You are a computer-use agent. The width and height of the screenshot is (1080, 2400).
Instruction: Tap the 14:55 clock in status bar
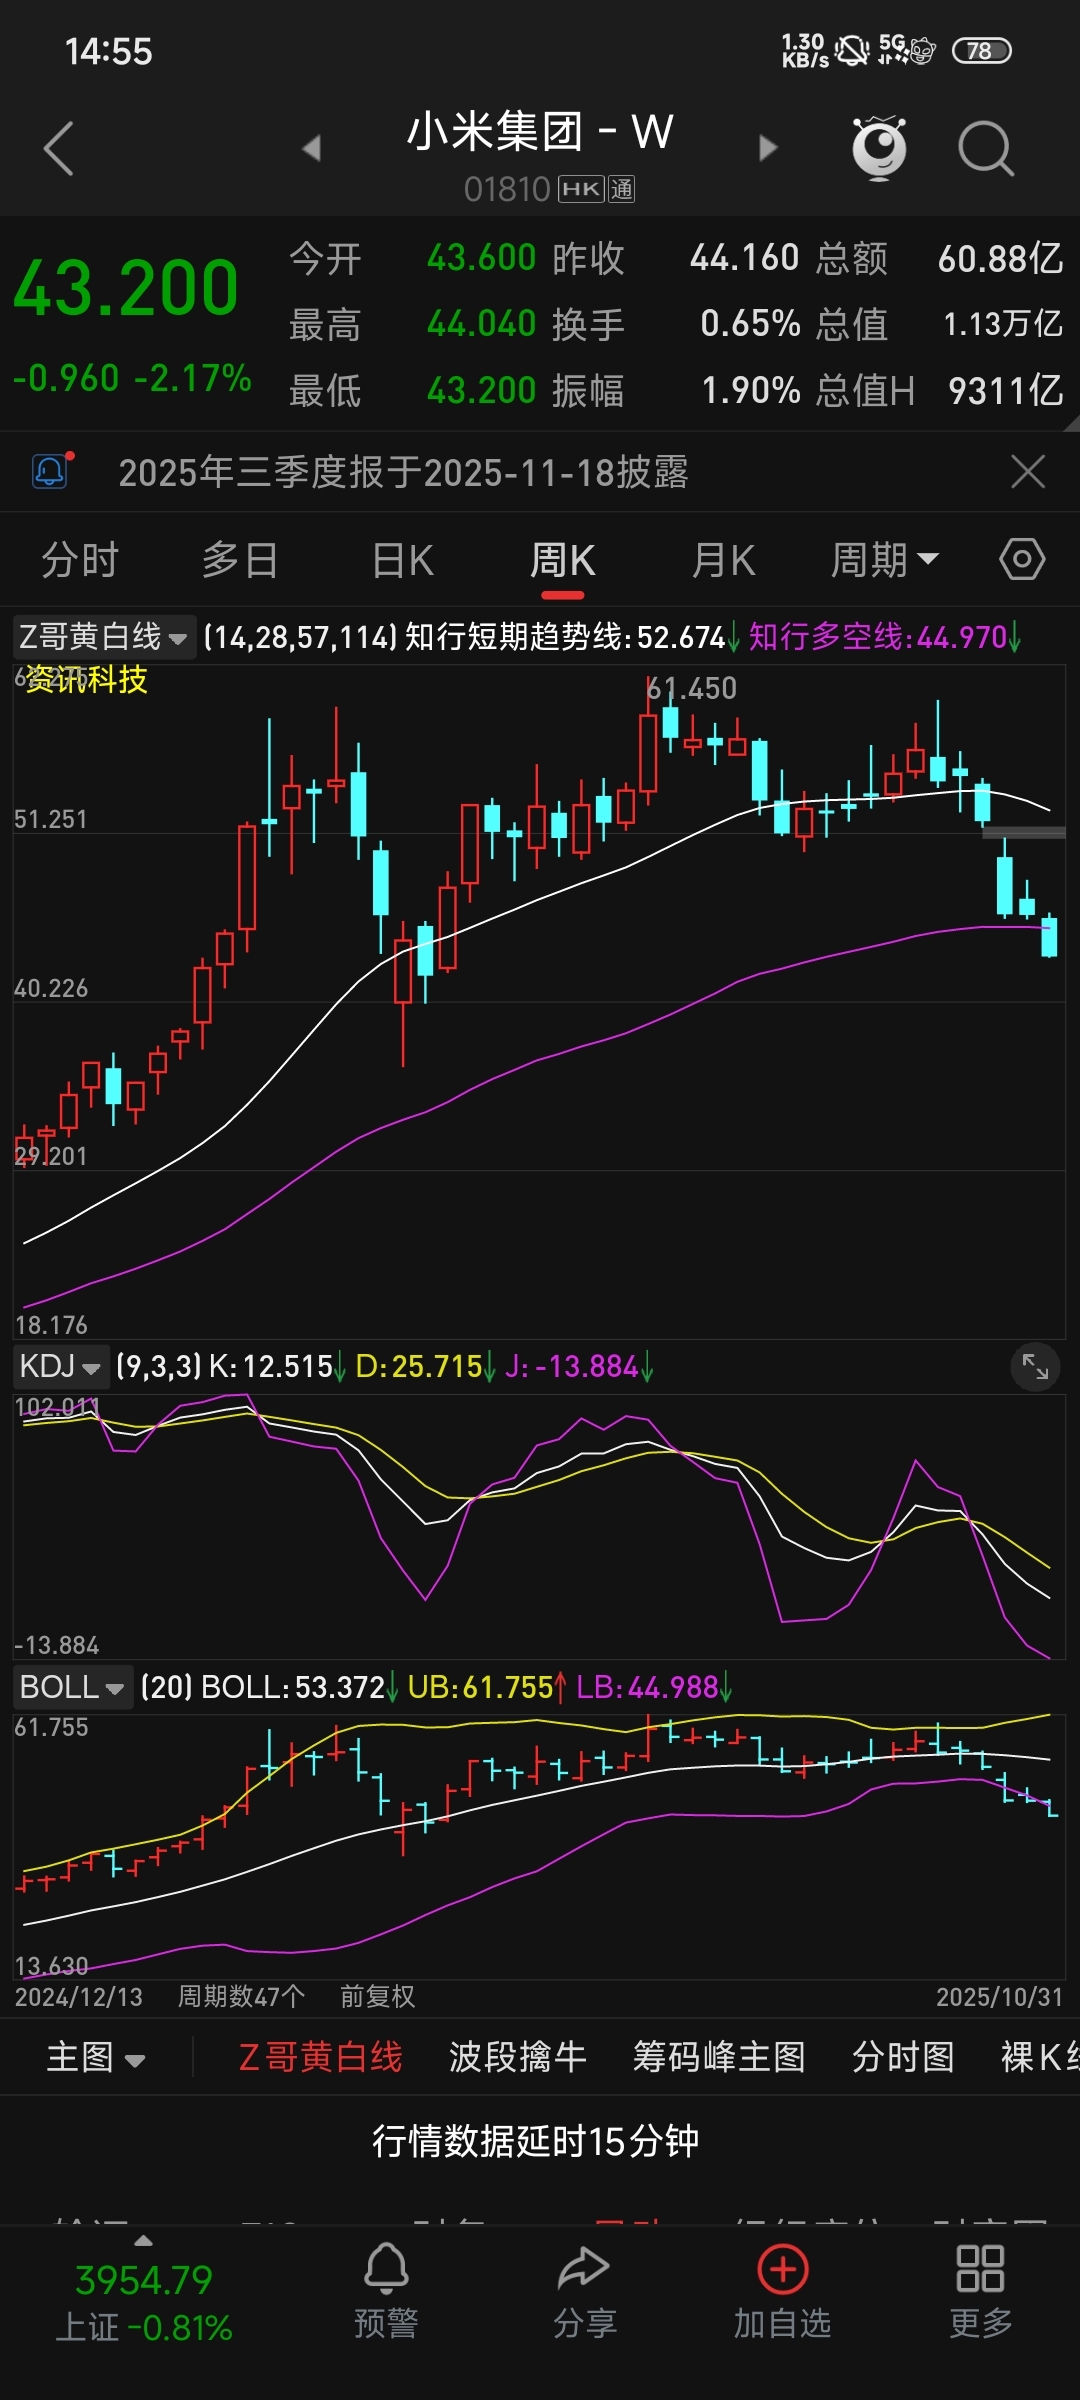108,51
